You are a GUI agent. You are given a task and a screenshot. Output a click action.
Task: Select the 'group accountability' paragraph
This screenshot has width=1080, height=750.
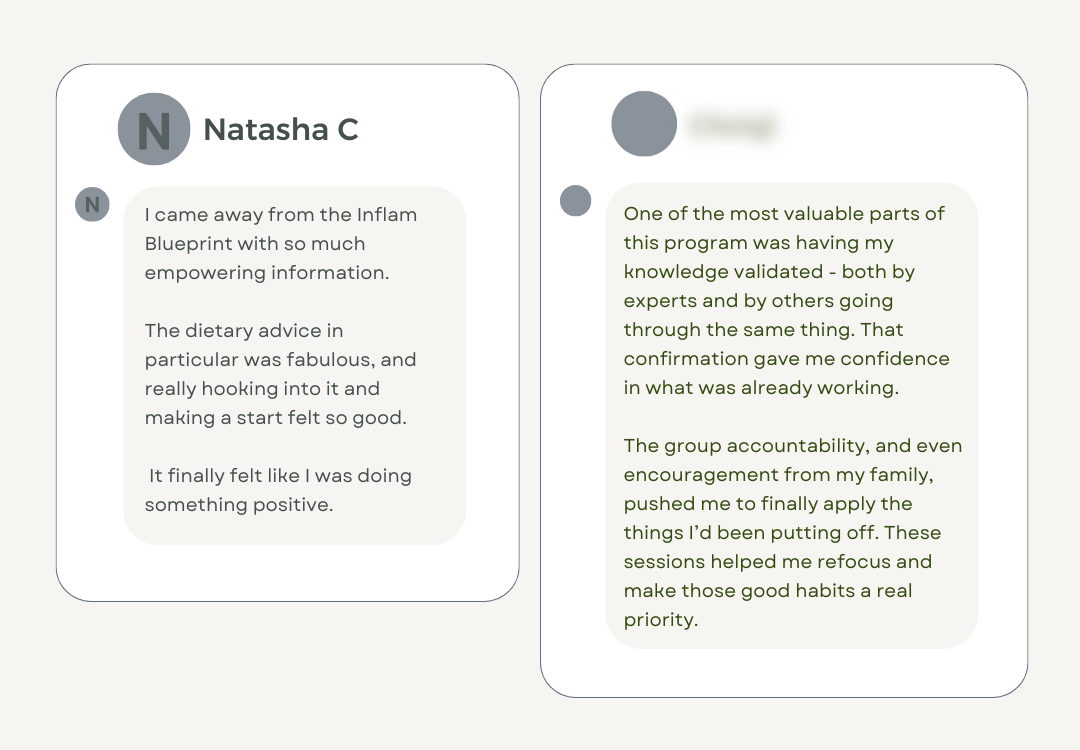point(792,532)
